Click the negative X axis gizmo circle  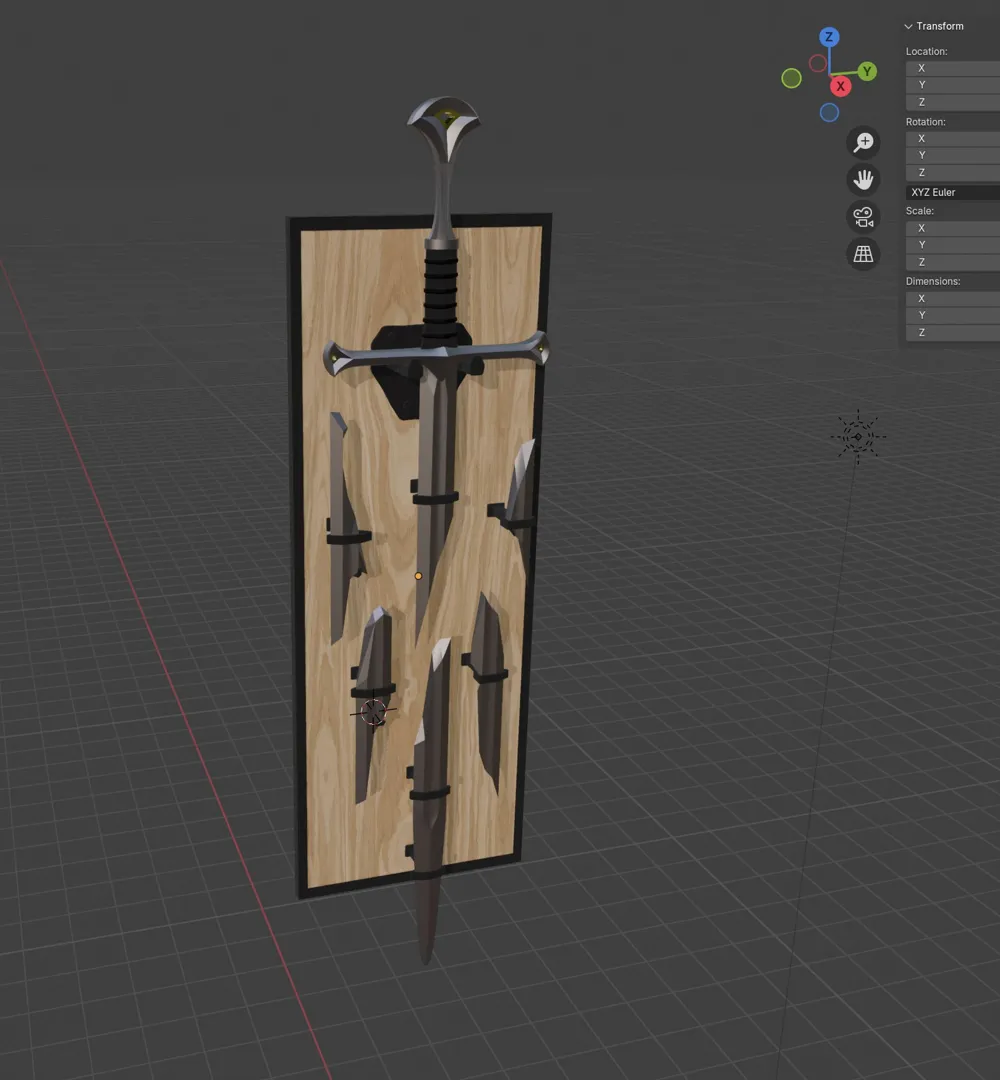click(817, 64)
